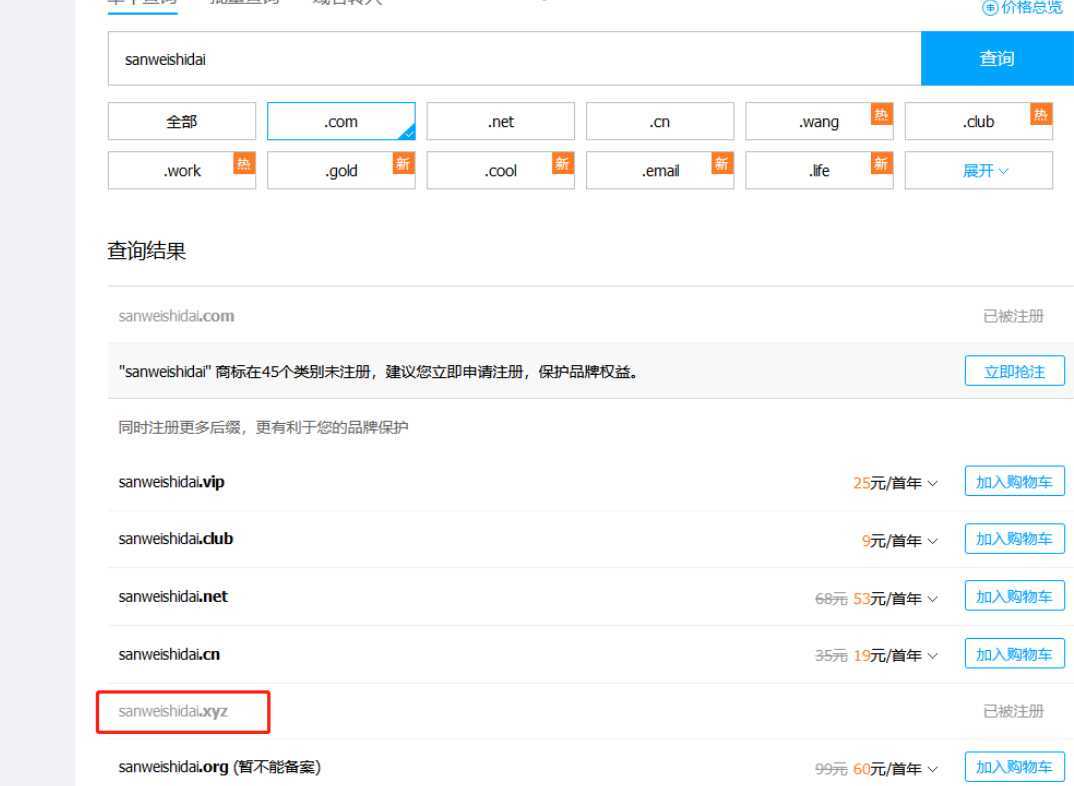The width and height of the screenshot is (1074, 786).
Task: Select the 全部 suffix filter
Action: tap(182, 121)
